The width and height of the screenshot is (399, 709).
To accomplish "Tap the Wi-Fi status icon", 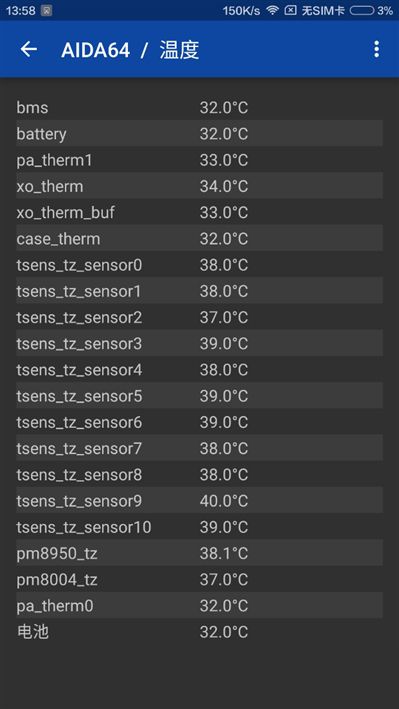I will pyautogui.click(x=272, y=10).
